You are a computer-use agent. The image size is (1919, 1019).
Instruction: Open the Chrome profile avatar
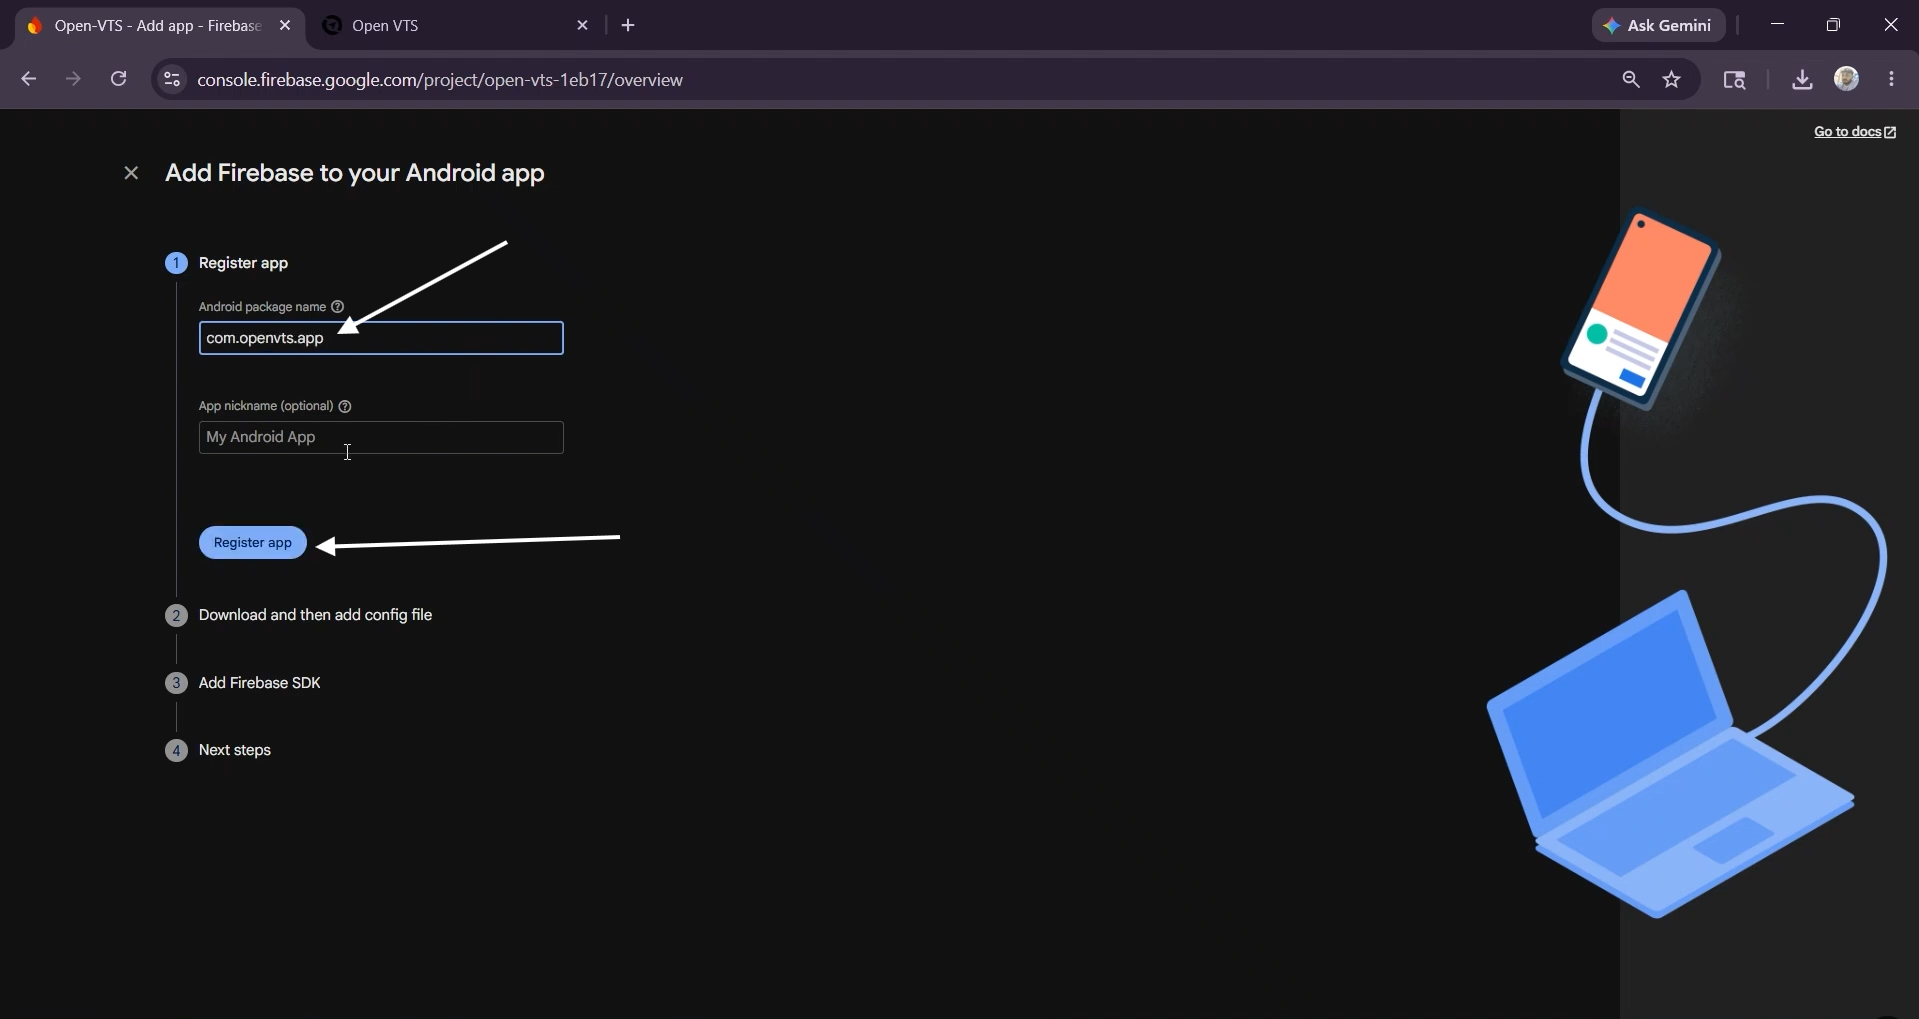(1847, 79)
